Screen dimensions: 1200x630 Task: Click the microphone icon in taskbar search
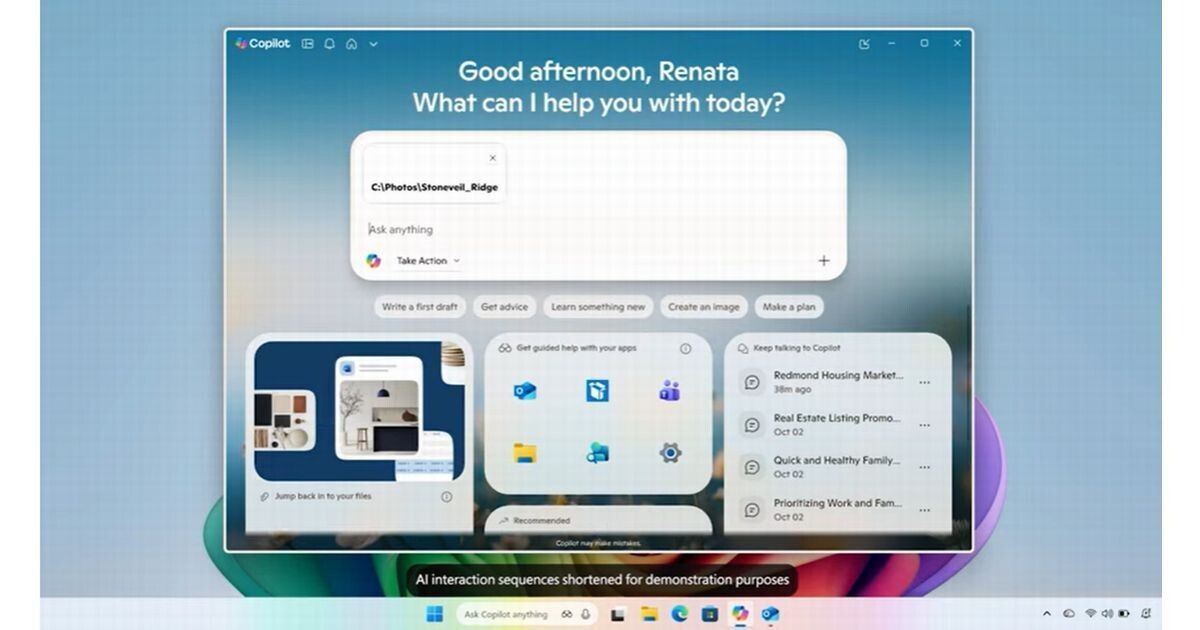(586, 614)
